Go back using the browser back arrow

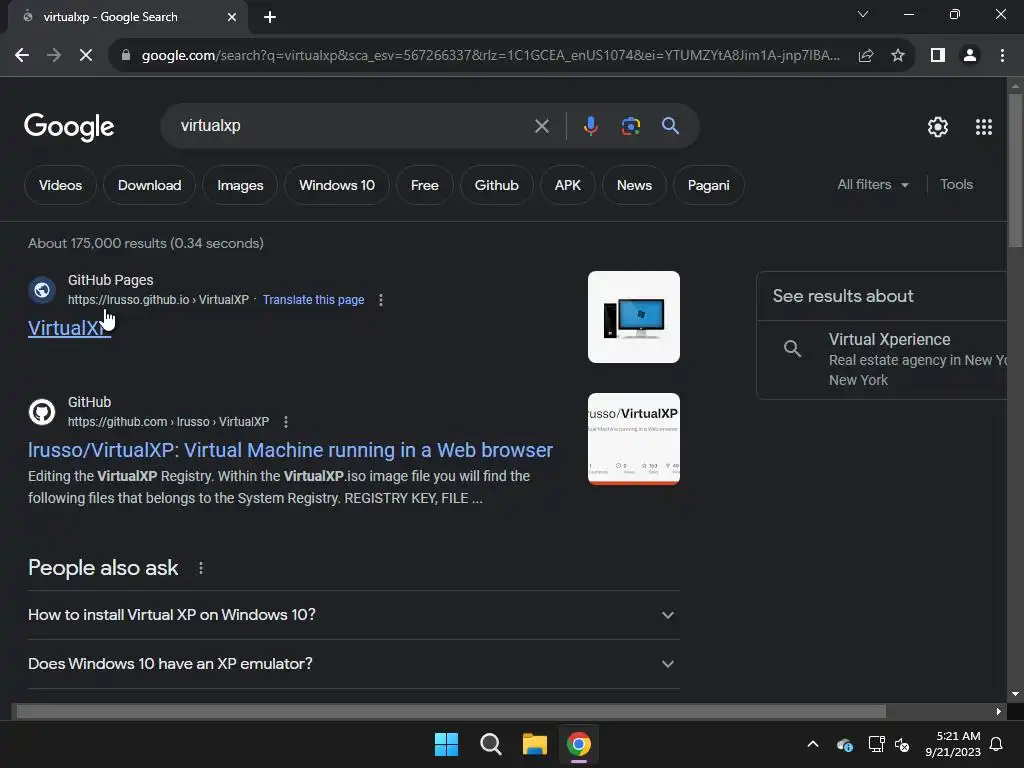(22, 56)
